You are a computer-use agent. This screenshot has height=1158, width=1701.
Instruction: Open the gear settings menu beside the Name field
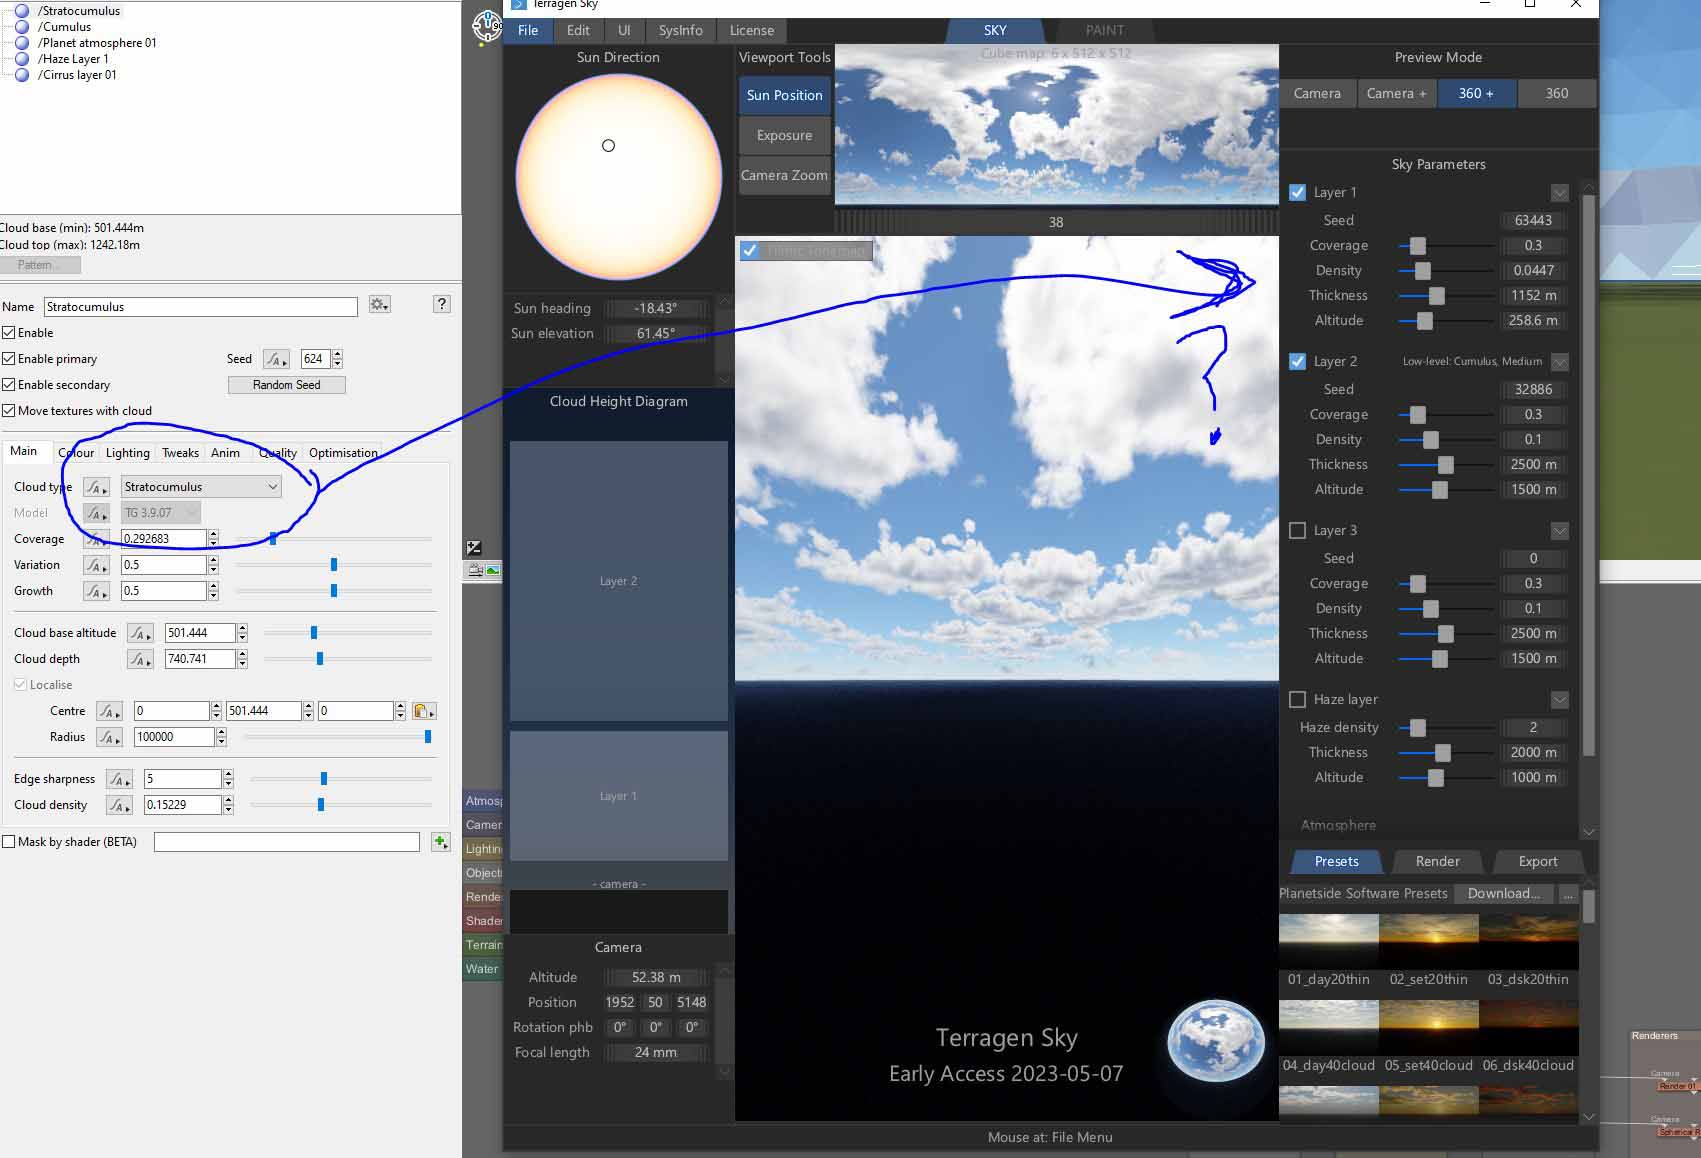[379, 305]
